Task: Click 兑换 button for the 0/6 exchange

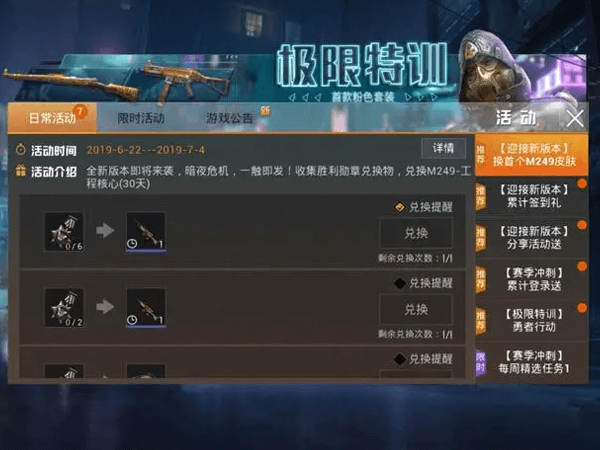Action: [416, 233]
